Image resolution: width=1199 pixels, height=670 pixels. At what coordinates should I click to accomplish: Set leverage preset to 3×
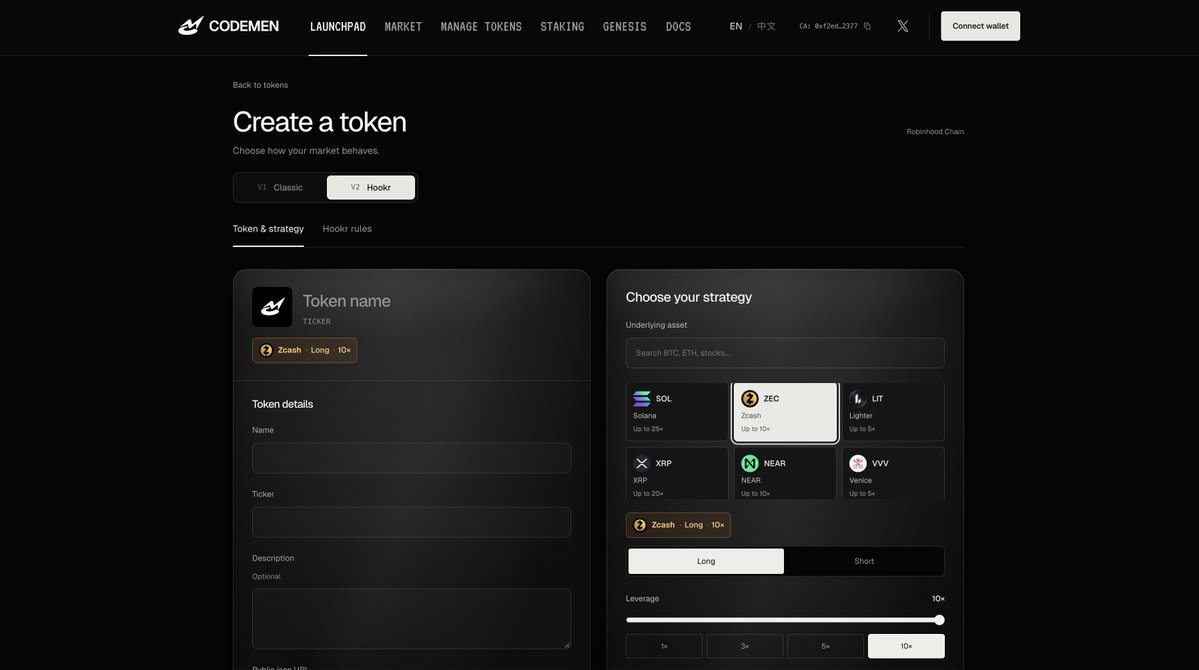coord(745,646)
